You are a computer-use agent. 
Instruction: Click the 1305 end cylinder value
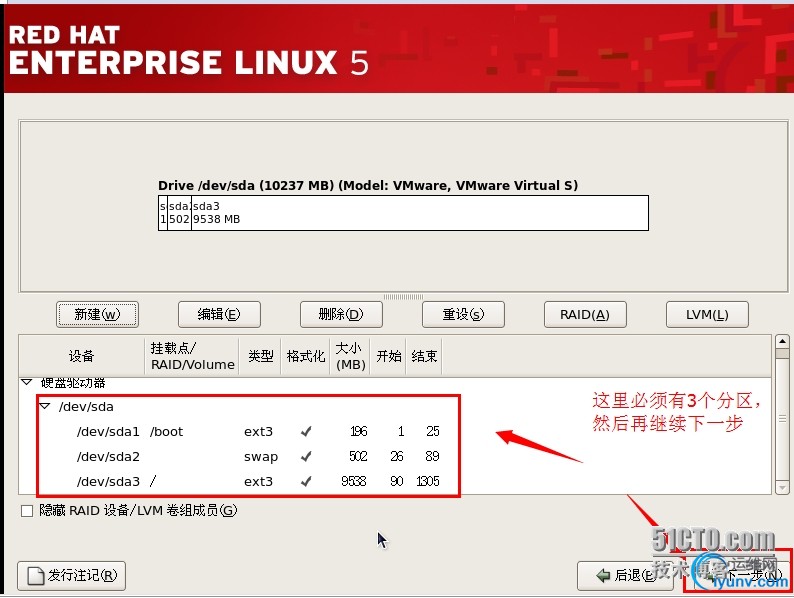click(x=428, y=481)
